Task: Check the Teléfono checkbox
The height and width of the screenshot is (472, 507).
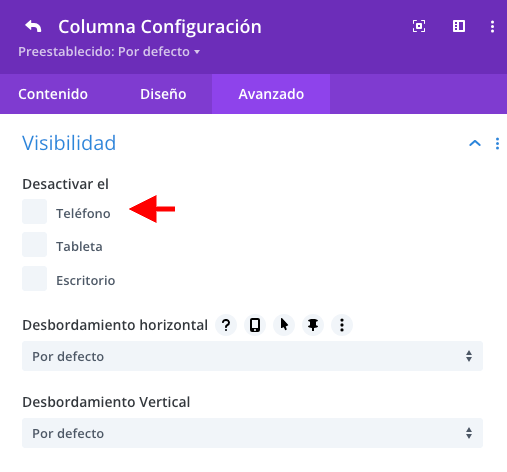Action: pos(34,212)
